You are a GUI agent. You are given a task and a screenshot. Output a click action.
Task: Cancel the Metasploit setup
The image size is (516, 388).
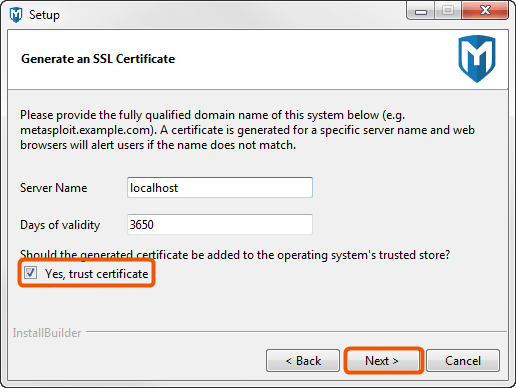[463, 361]
